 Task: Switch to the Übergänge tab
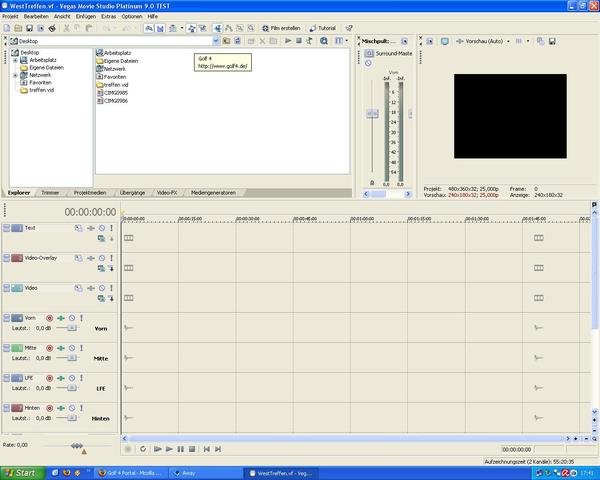pyautogui.click(x=132, y=193)
